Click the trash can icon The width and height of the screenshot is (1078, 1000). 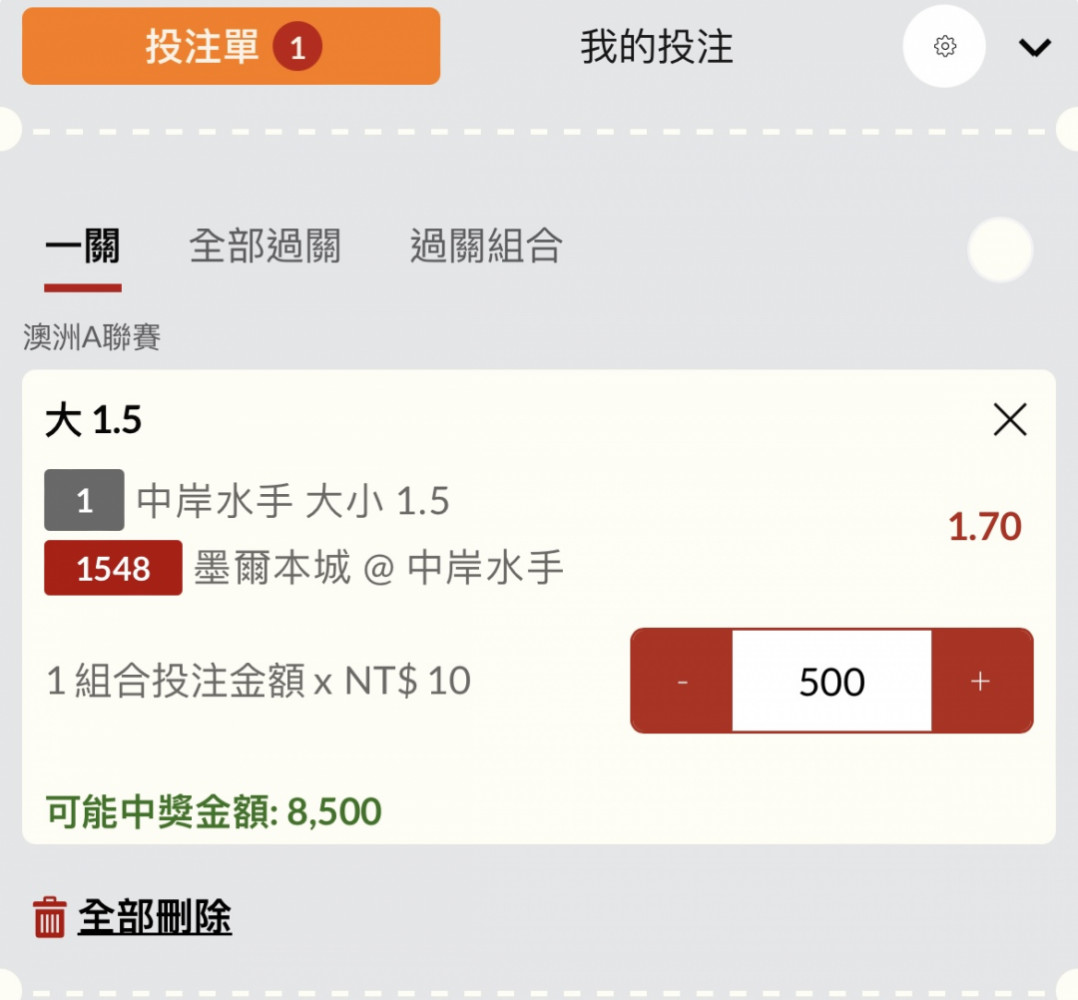50,917
